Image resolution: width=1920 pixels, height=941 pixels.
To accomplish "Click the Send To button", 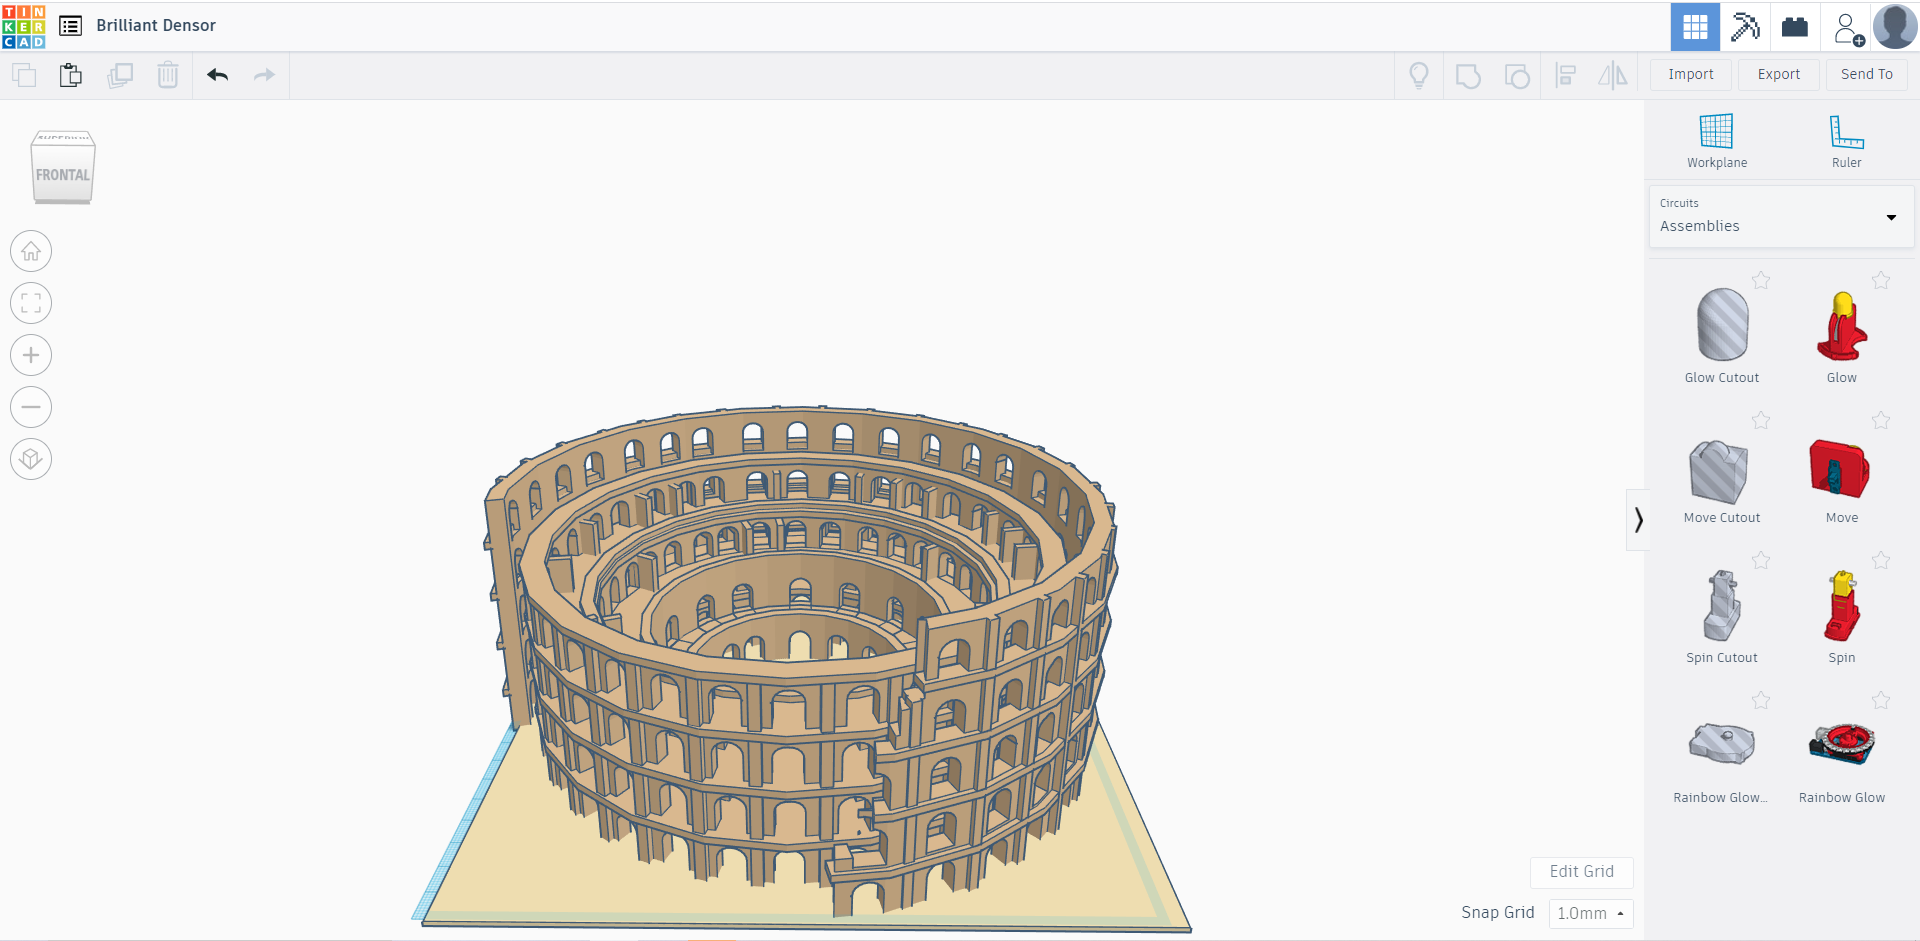I will [x=1867, y=75].
